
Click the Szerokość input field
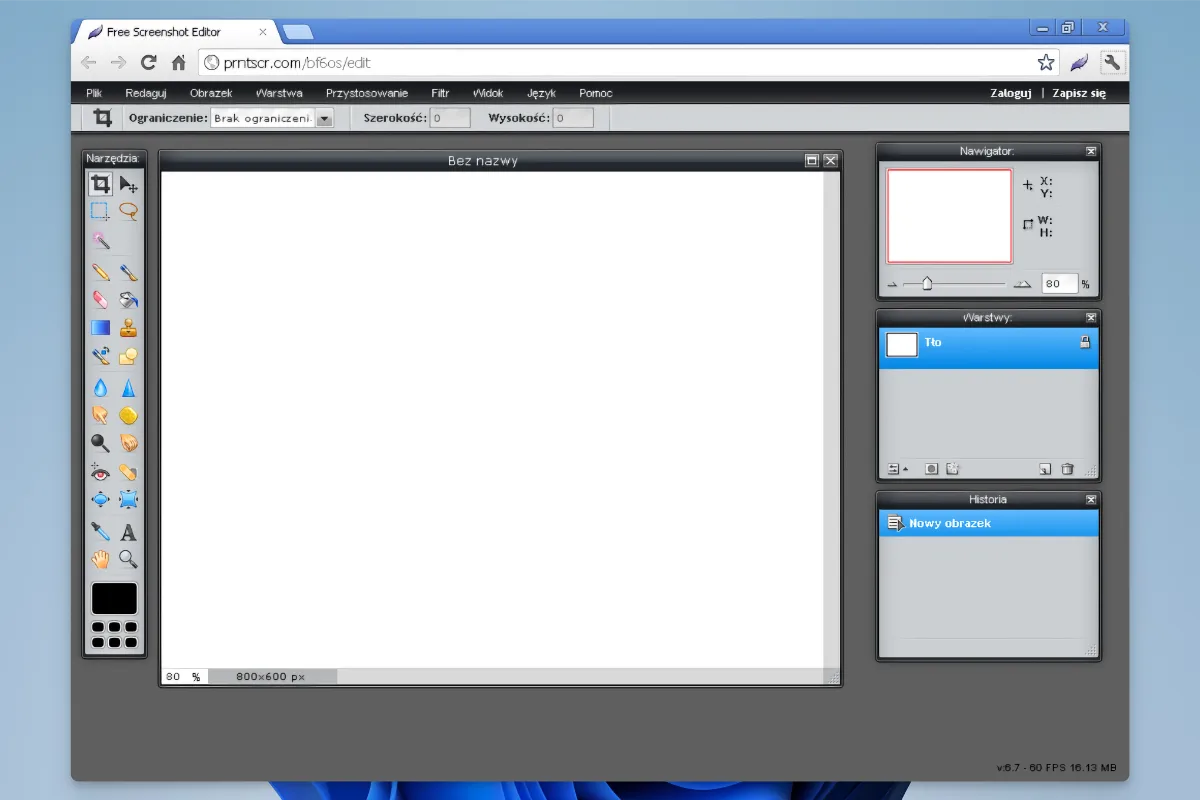click(450, 118)
